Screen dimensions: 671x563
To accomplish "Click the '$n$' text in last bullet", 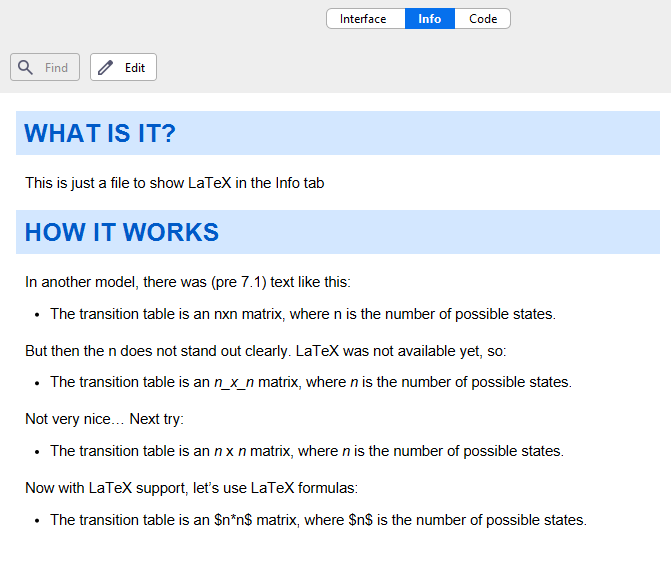I will click(x=361, y=520).
